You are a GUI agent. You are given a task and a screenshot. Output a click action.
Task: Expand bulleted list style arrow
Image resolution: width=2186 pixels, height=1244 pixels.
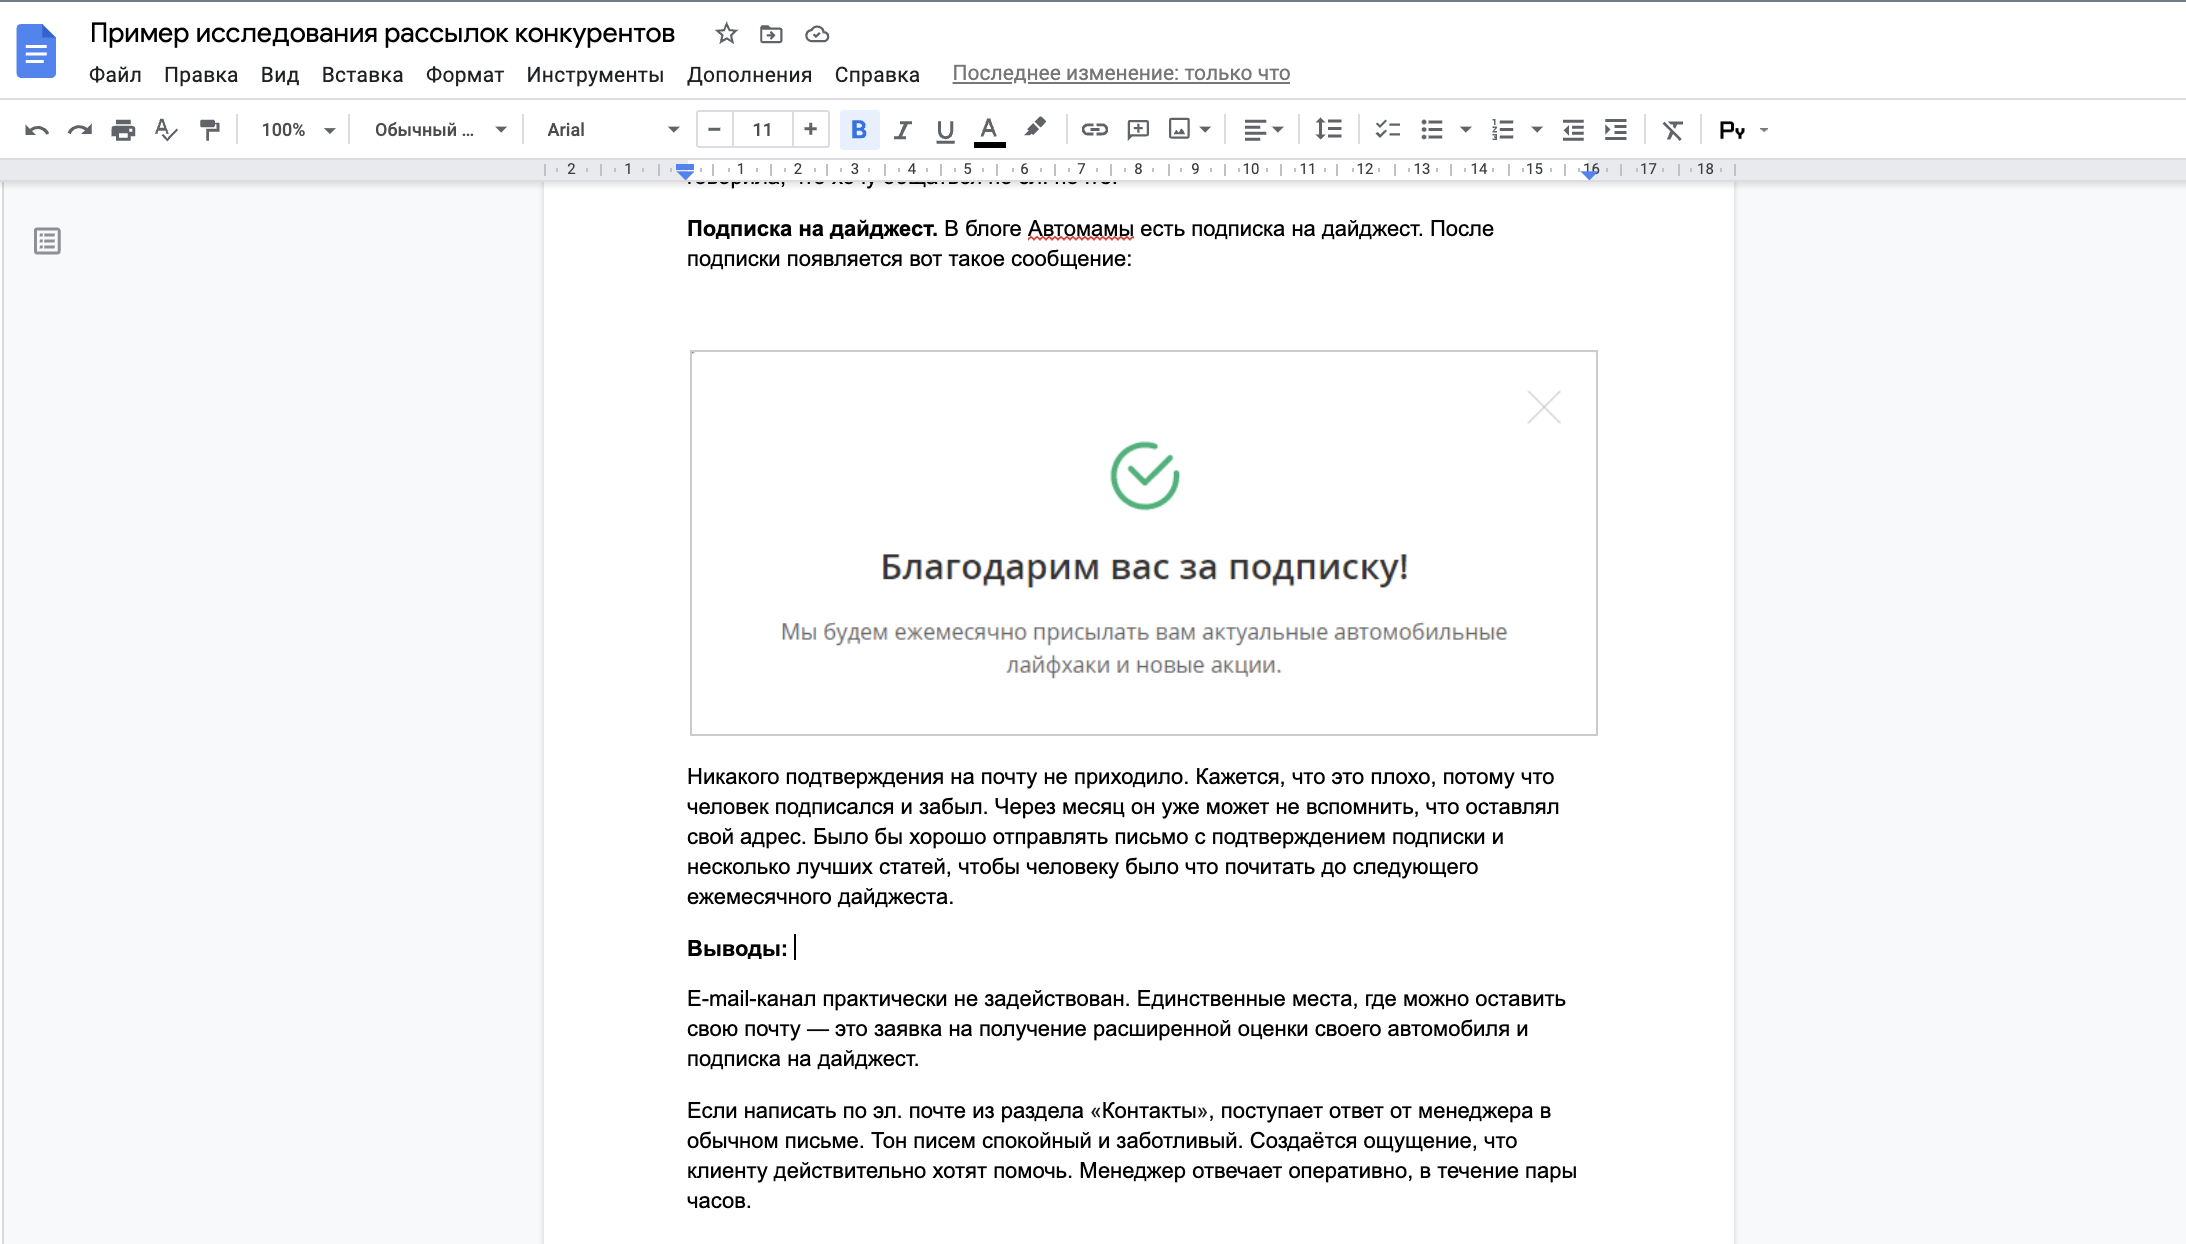[x=1466, y=130]
